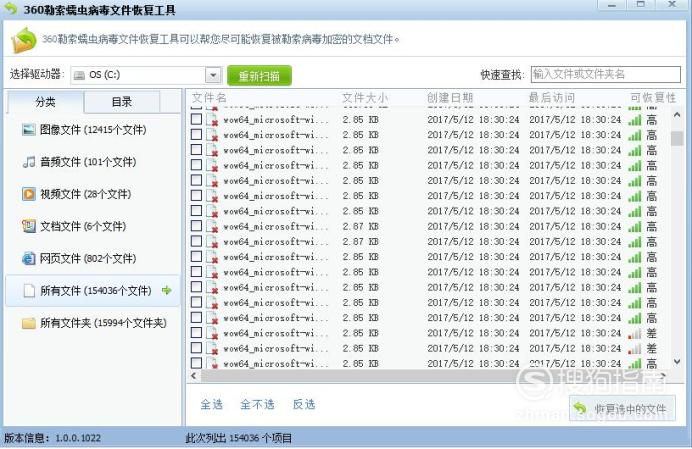Click the 恢复选中的文件 button

tap(622, 409)
